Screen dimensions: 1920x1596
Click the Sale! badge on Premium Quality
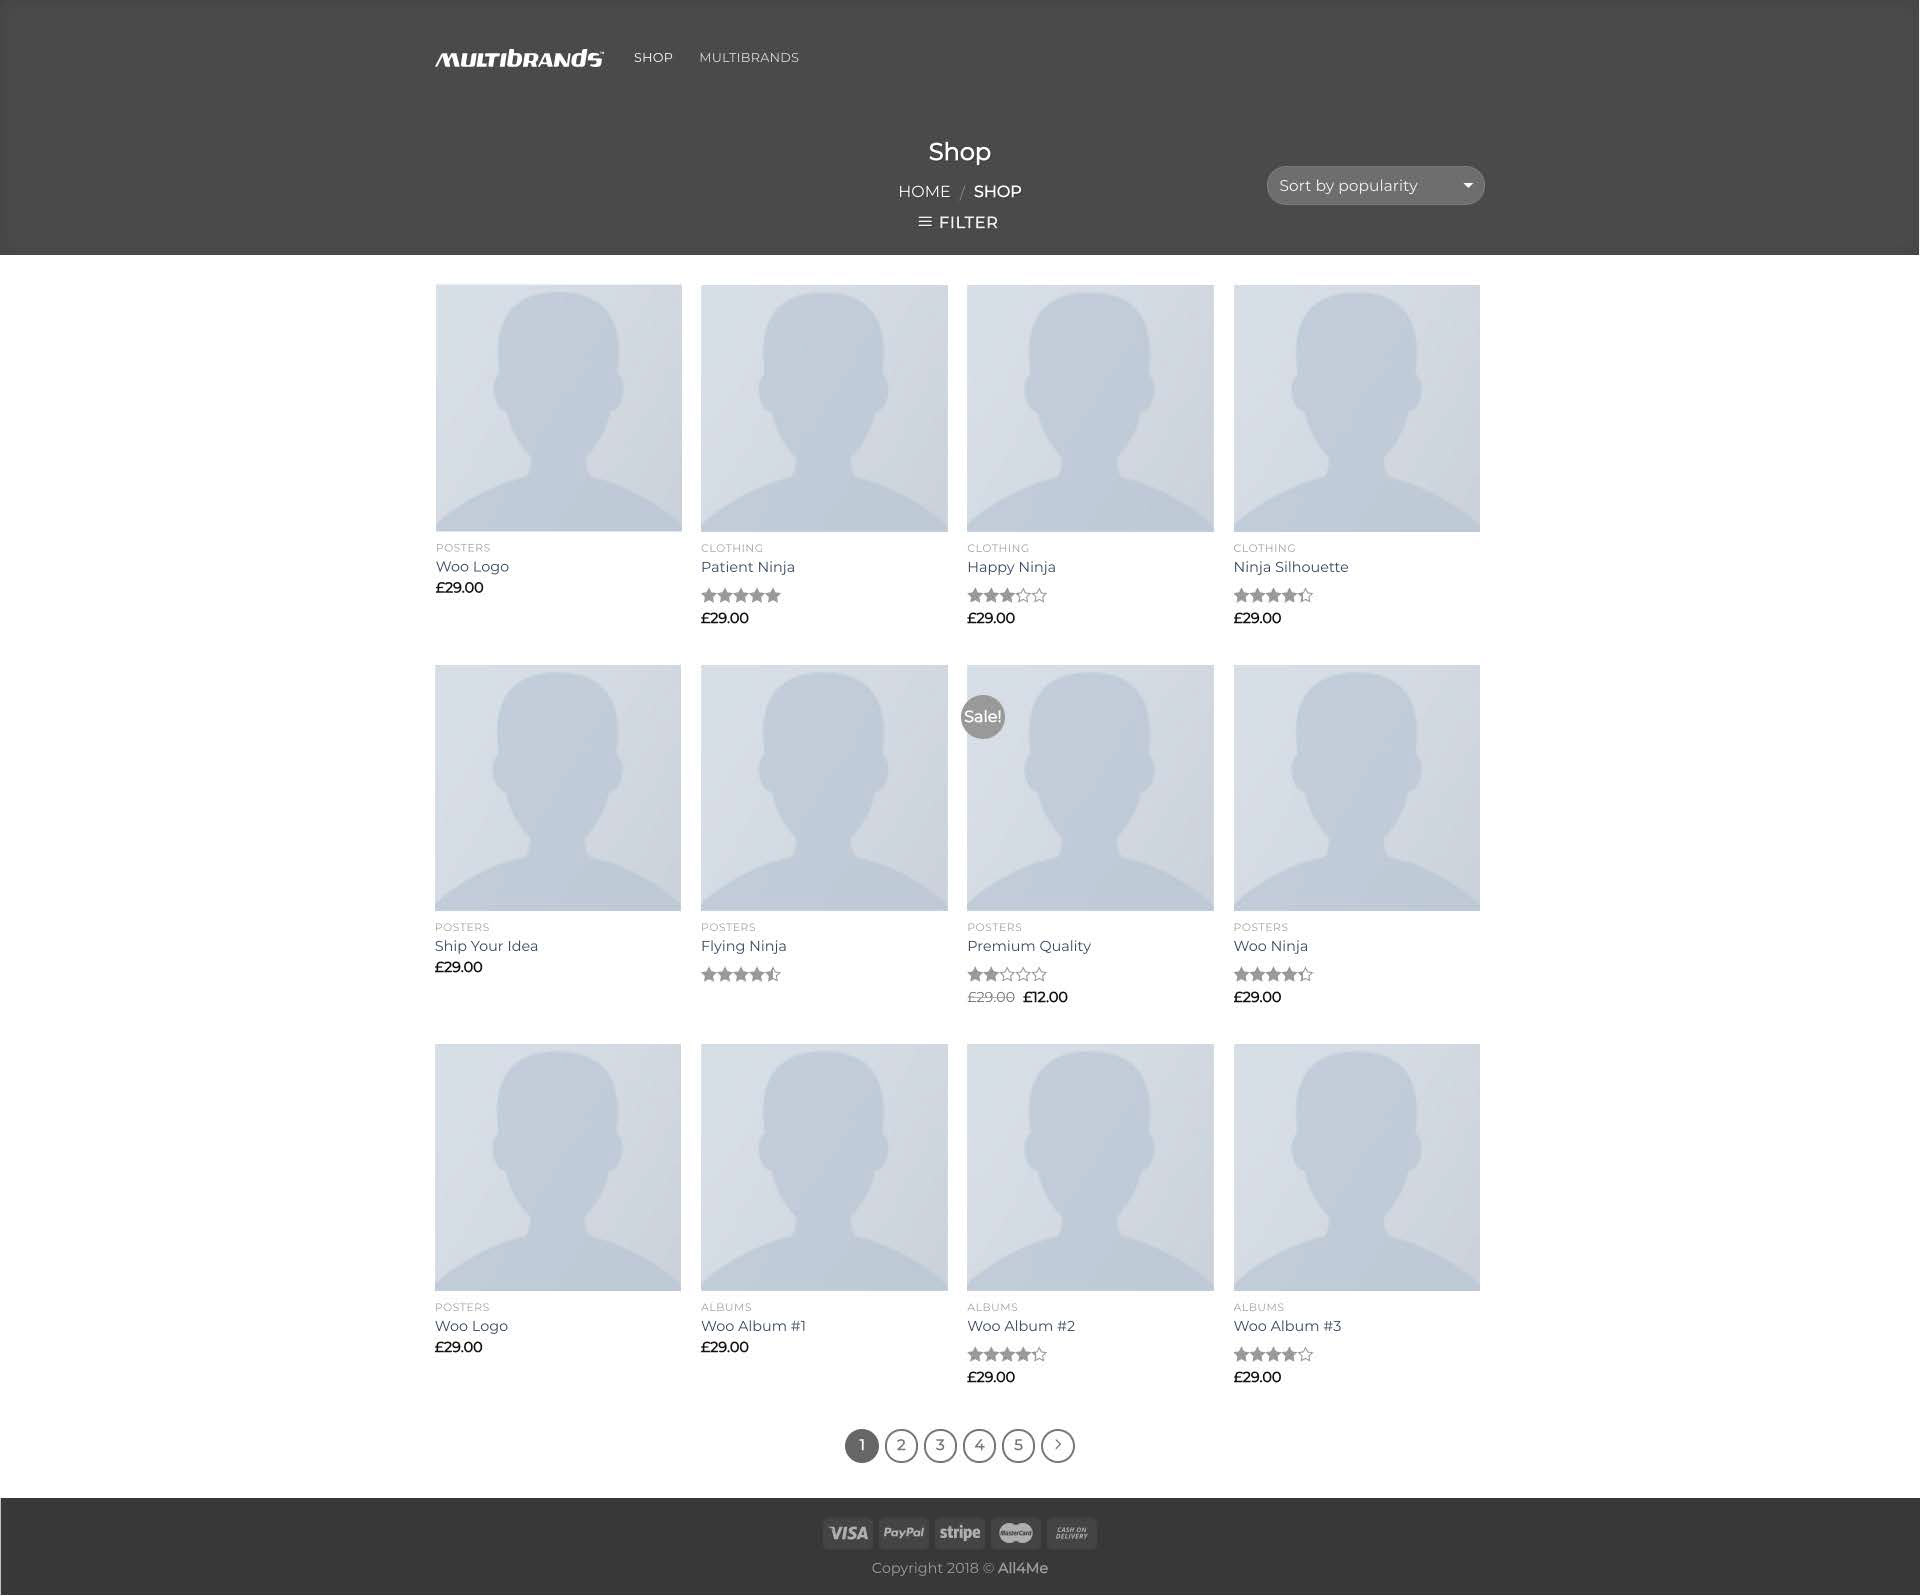point(983,716)
